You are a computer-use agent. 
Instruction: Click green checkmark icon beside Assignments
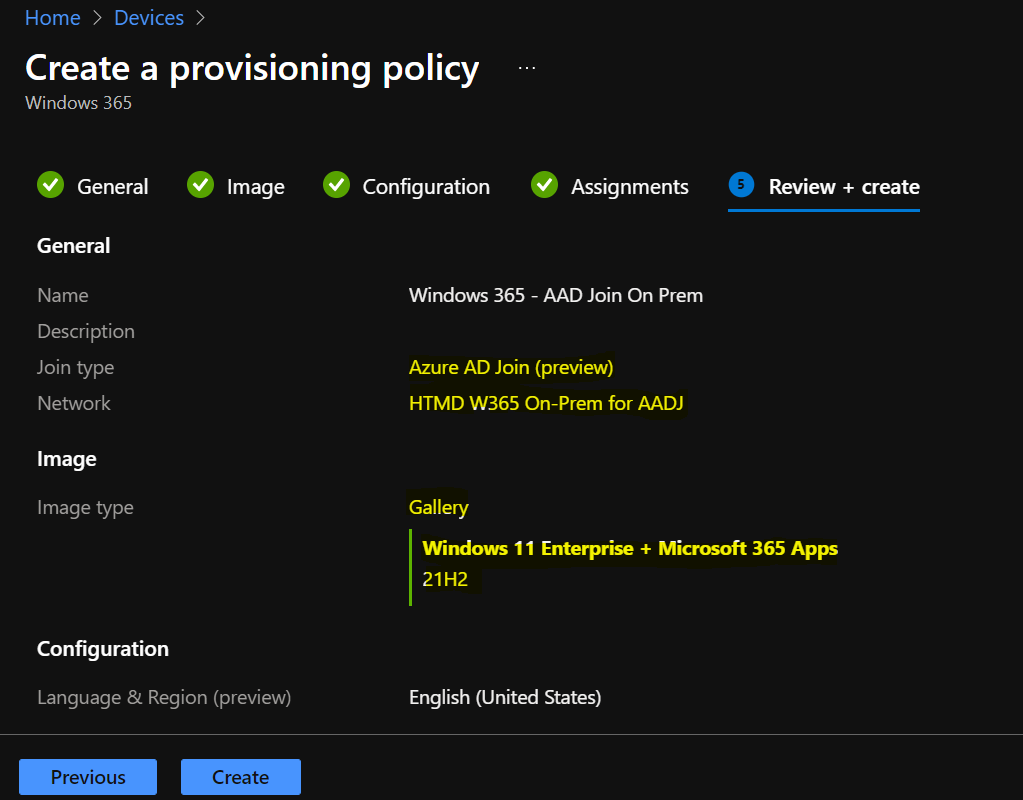coord(544,185)
